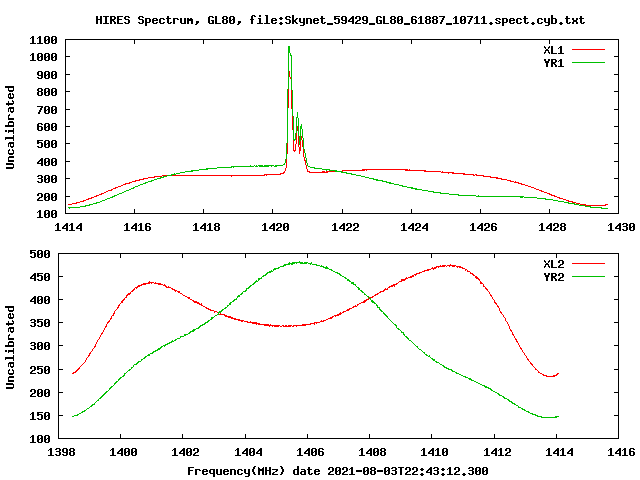Click the green YR2 curve maximum

coord(299,262)
